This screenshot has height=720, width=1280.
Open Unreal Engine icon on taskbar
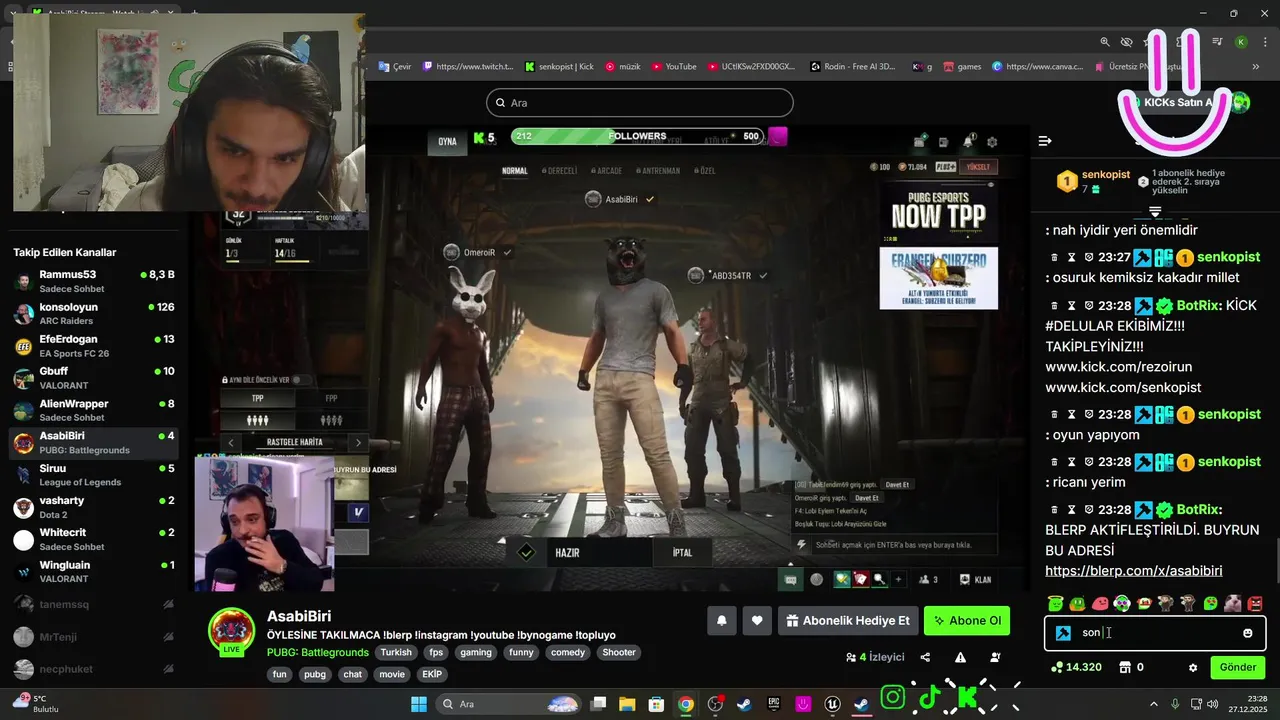click(x=832, y=704)
